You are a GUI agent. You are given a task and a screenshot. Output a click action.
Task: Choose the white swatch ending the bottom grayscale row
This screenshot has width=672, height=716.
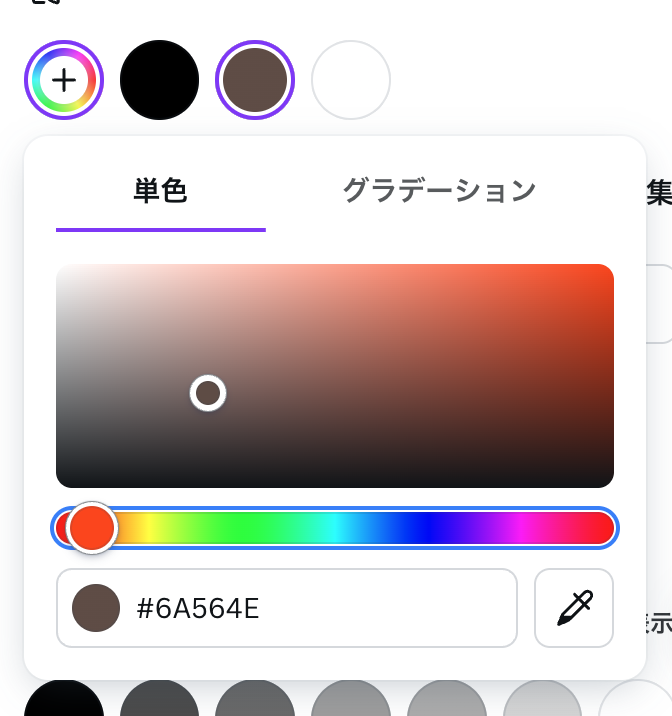pyautogui.click(x=638, y=701)
